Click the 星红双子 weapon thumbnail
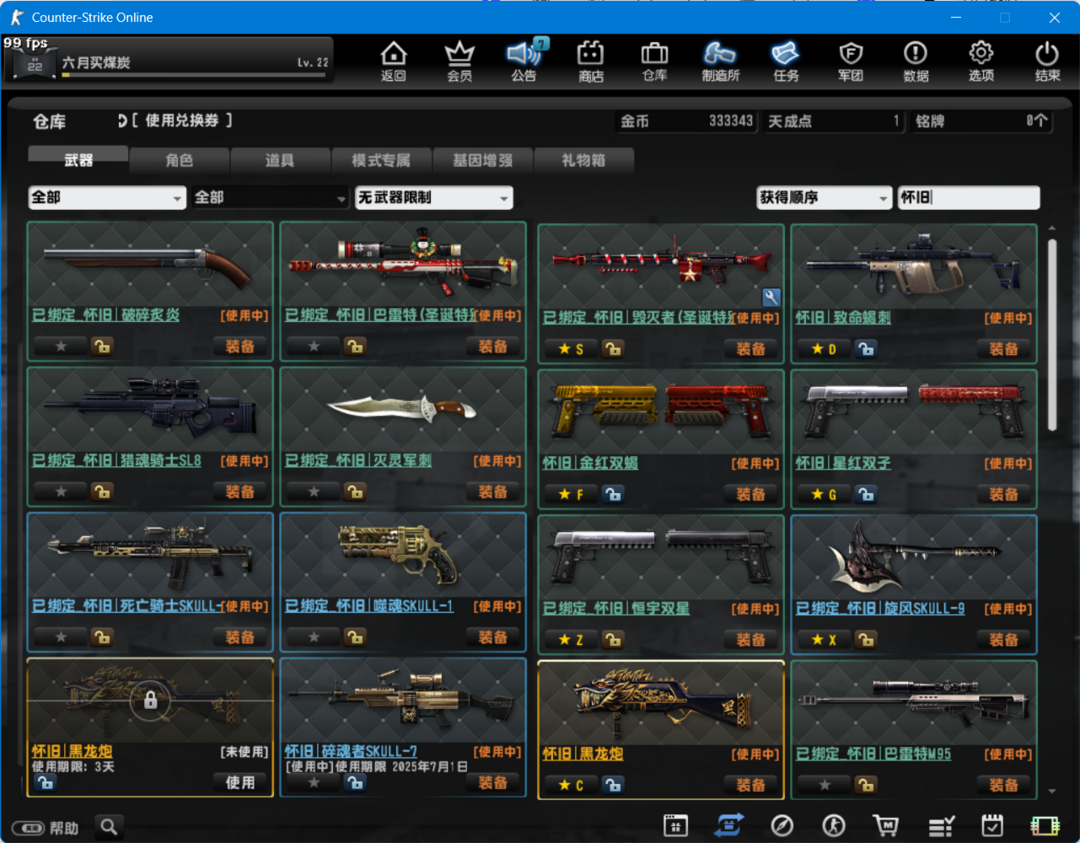Screen dimensions: 1080x843 coord(914,411)
